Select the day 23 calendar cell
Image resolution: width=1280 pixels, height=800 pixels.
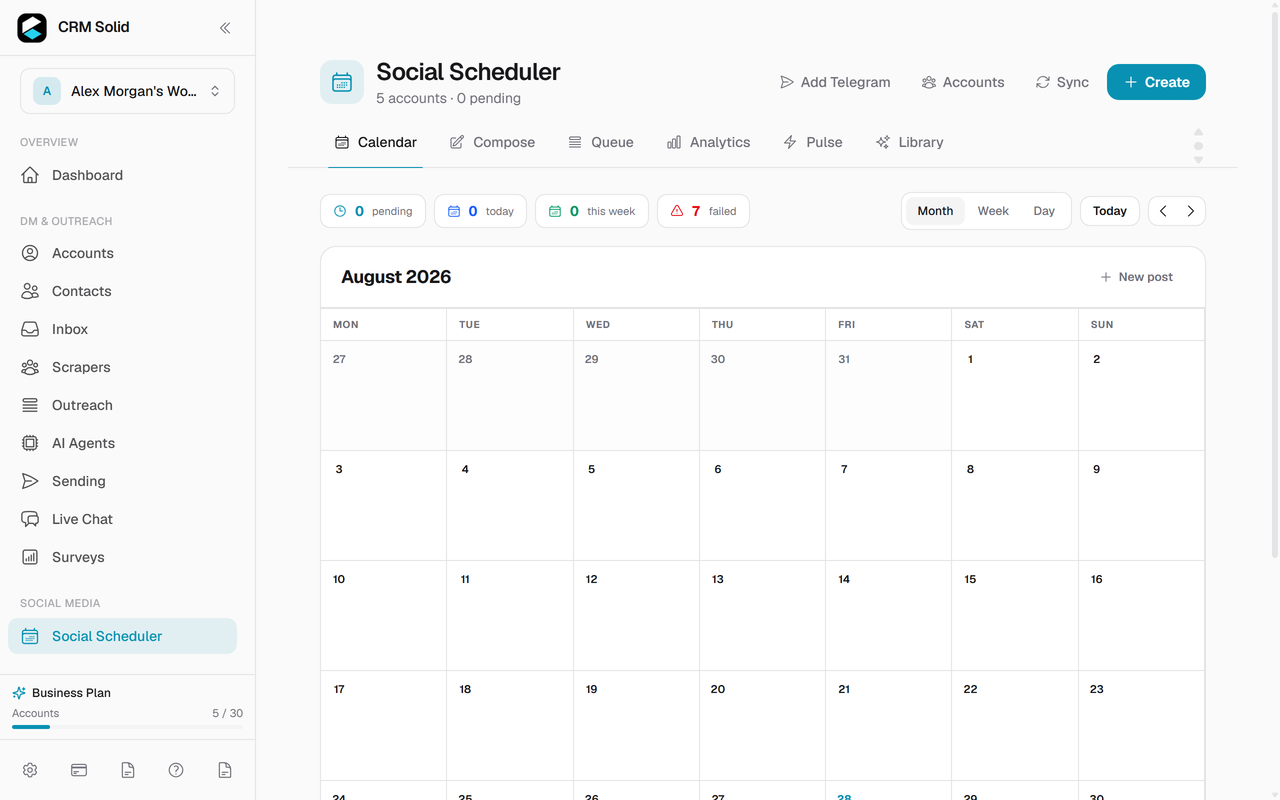click(1141, 726)
